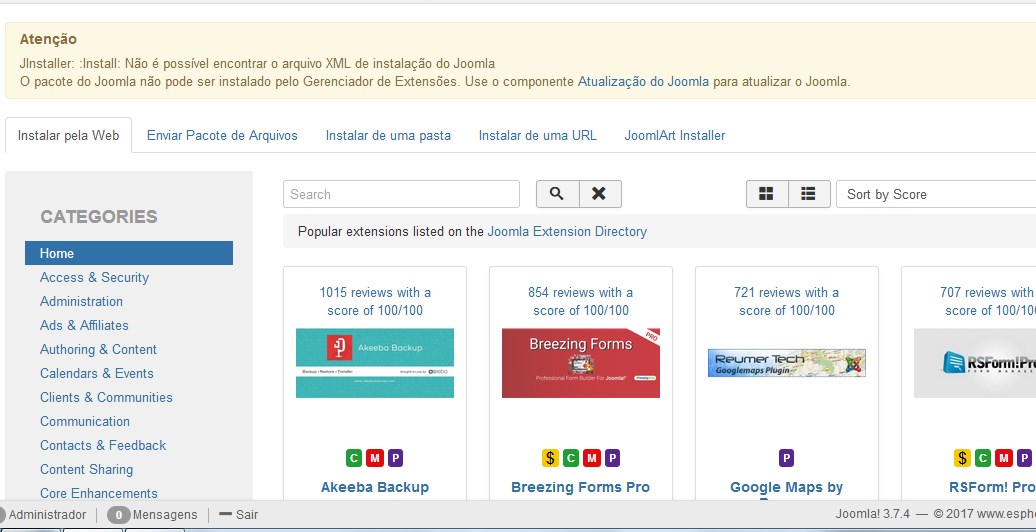Click the red M badge under Breezing Forms Pro
The width and height of the screenshot is (1036, 532).
591,458
